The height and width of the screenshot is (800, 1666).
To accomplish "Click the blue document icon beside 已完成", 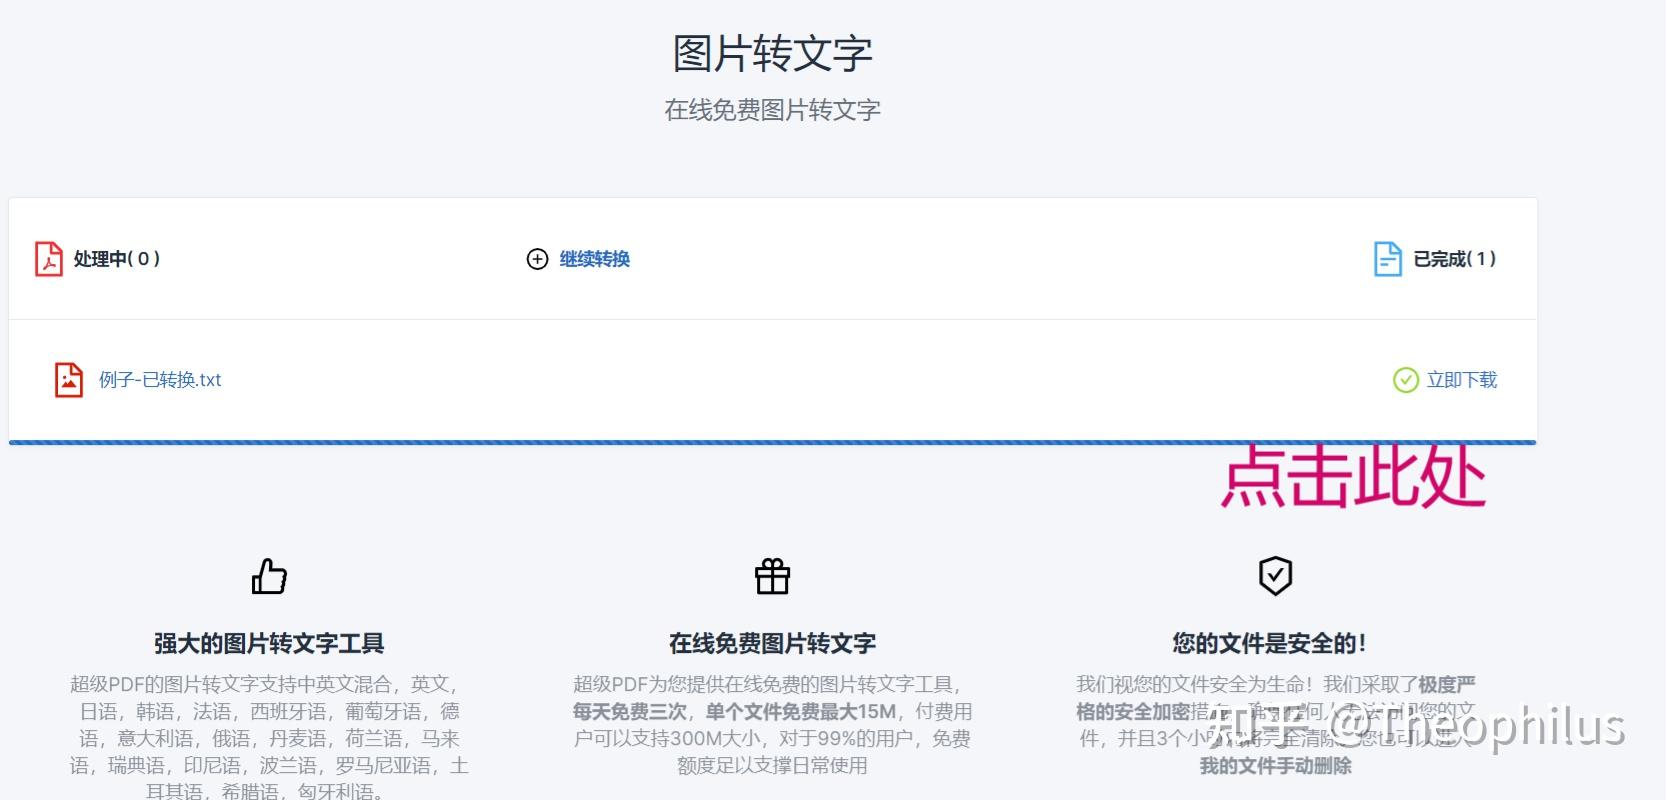I will coord(1388,259).
